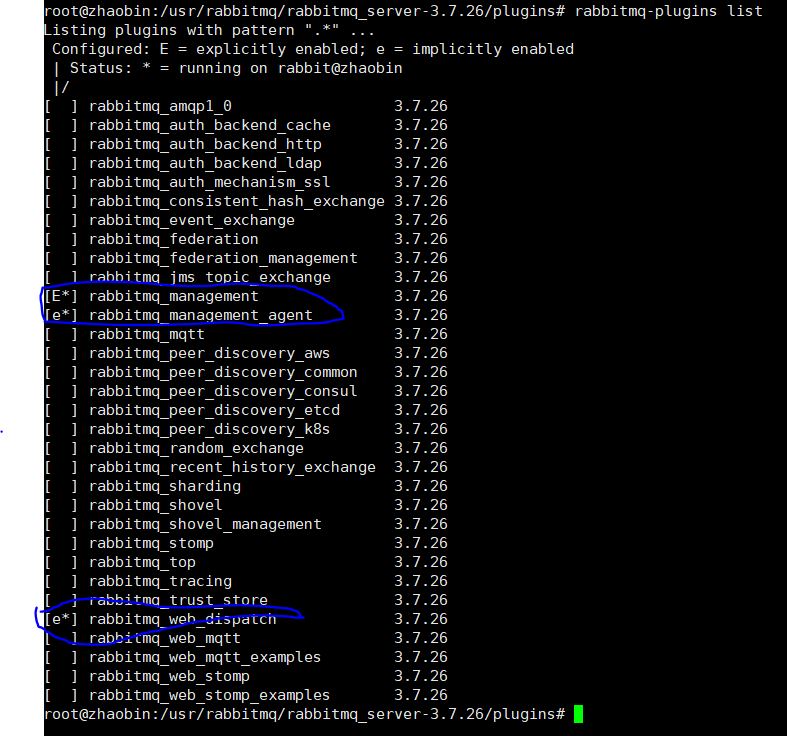The width and height of the screenshot is (787, 736).
Task: Click the bottom shell prompt path
Action: pyautogui.click(x=304, y=714)
